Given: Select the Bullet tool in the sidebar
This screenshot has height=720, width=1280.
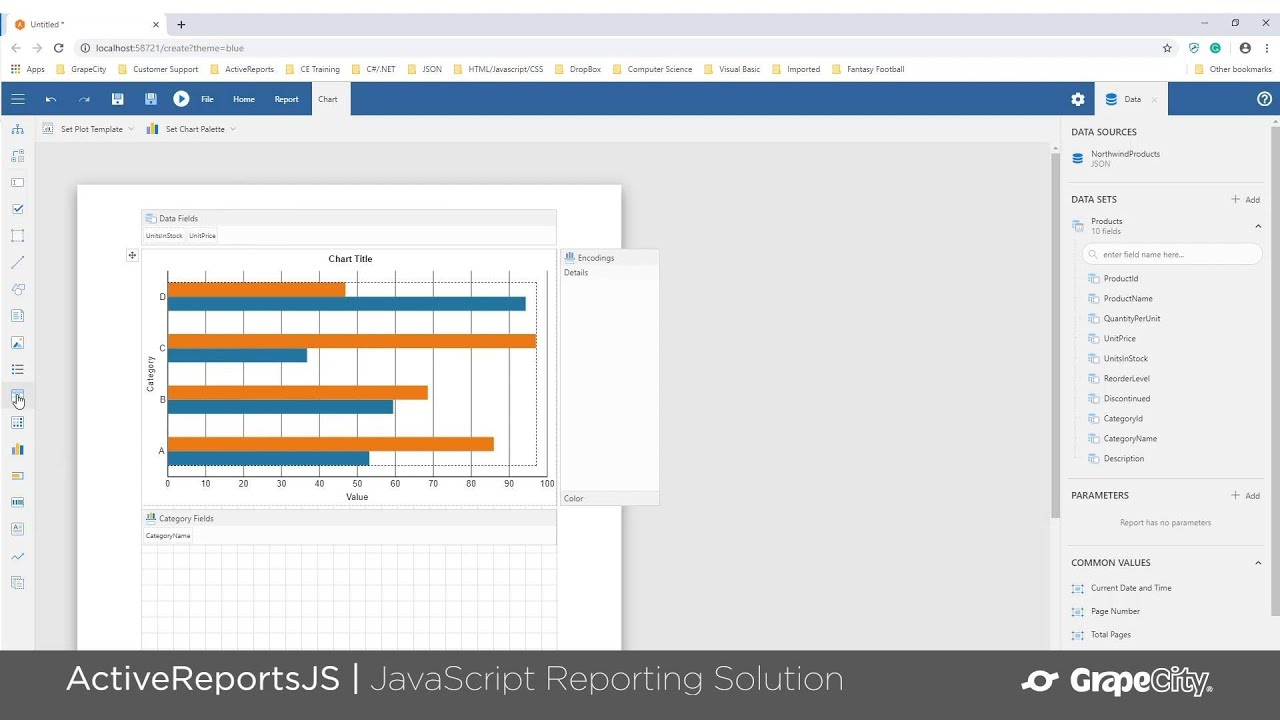Looking at the screenshot, I should [17, 476].
